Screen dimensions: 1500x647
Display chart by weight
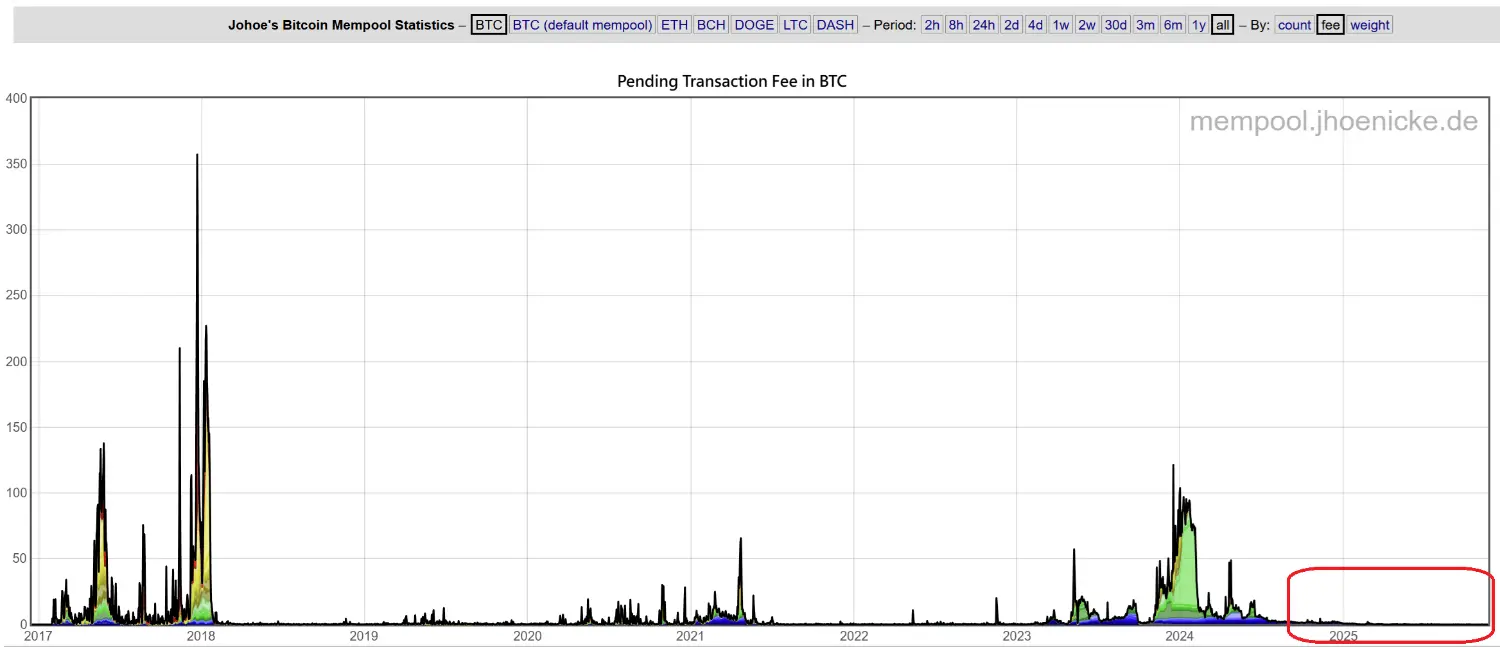(1369, 25)
